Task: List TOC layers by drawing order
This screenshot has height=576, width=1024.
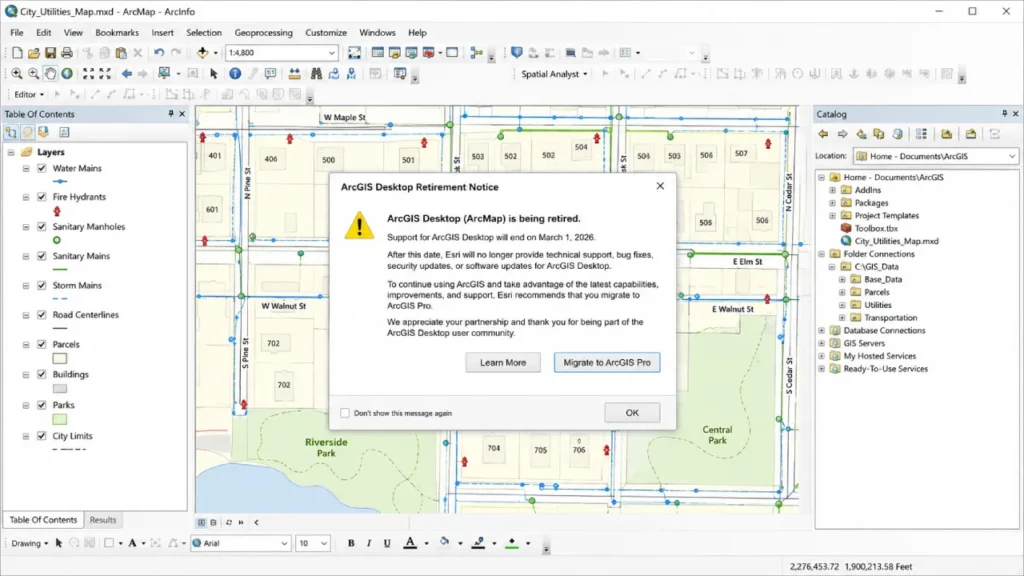Action: coord(11,133)
